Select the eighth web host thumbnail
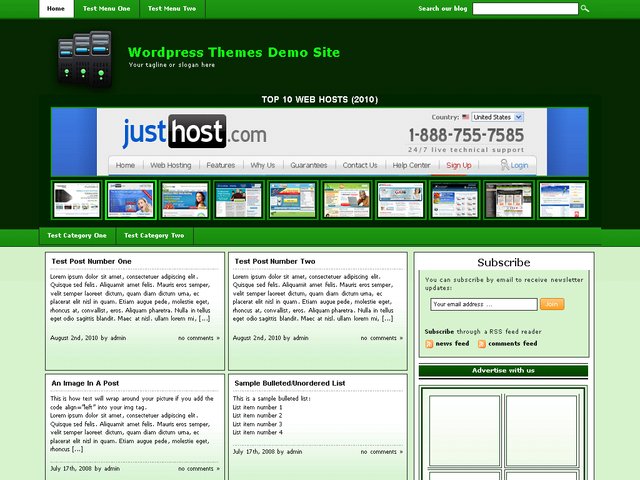The width and height of the screenshot is (640, 480). click(x=454, y=200)
